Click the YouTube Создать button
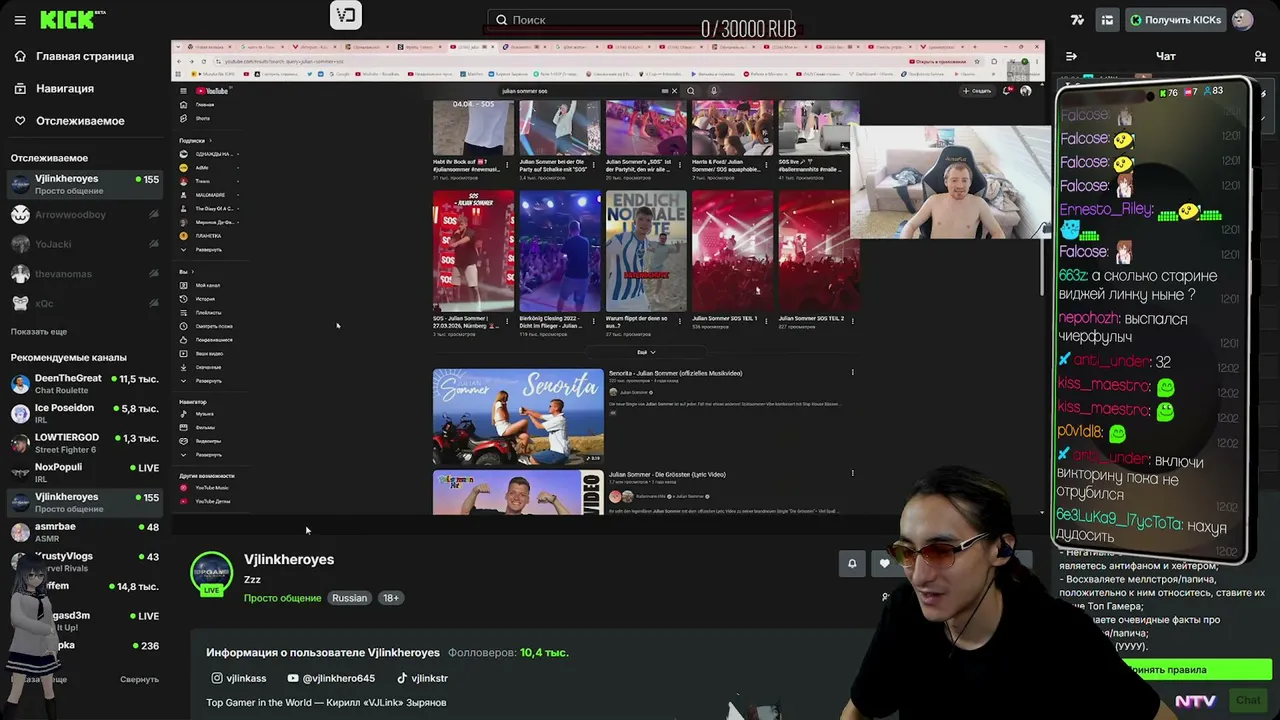Image resolution: width=1280 pixels, height=720 pixels. click(977, 91)
